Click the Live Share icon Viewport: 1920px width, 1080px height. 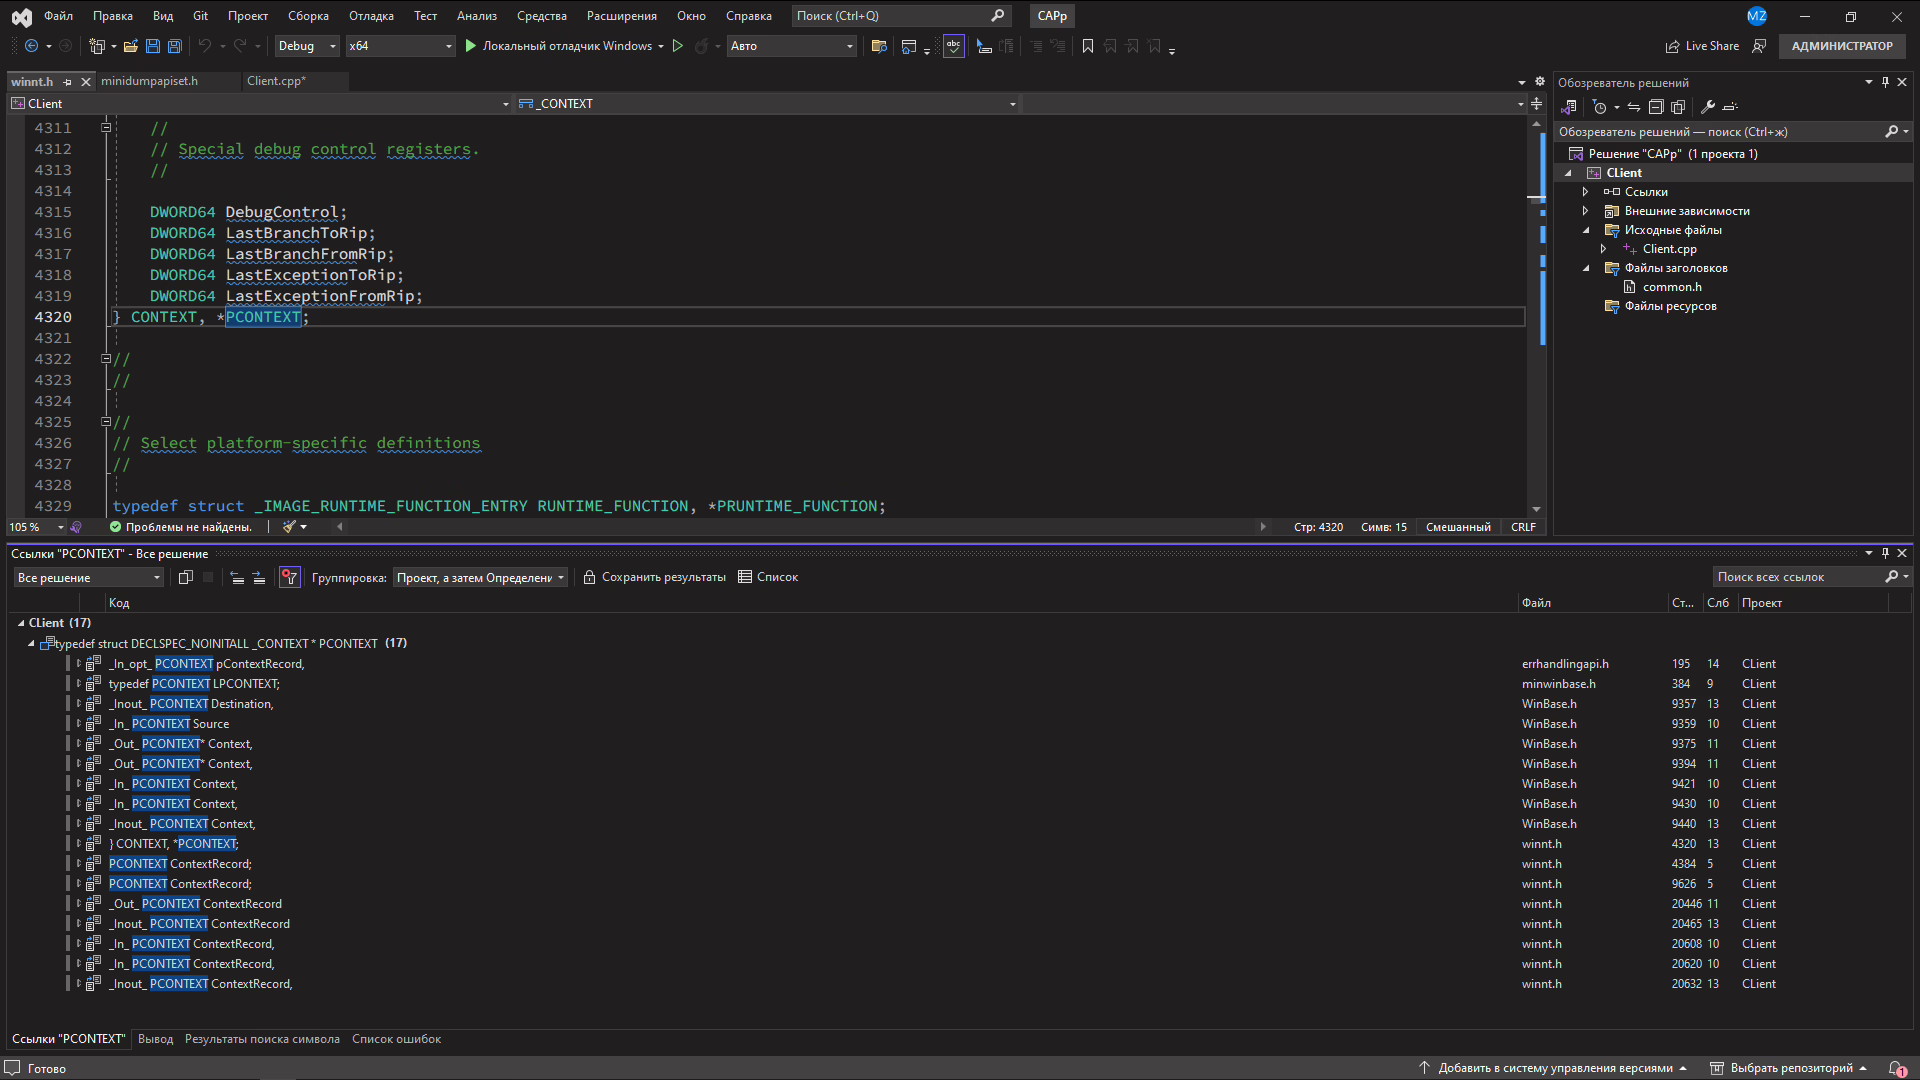click(x=1672, y=46)
